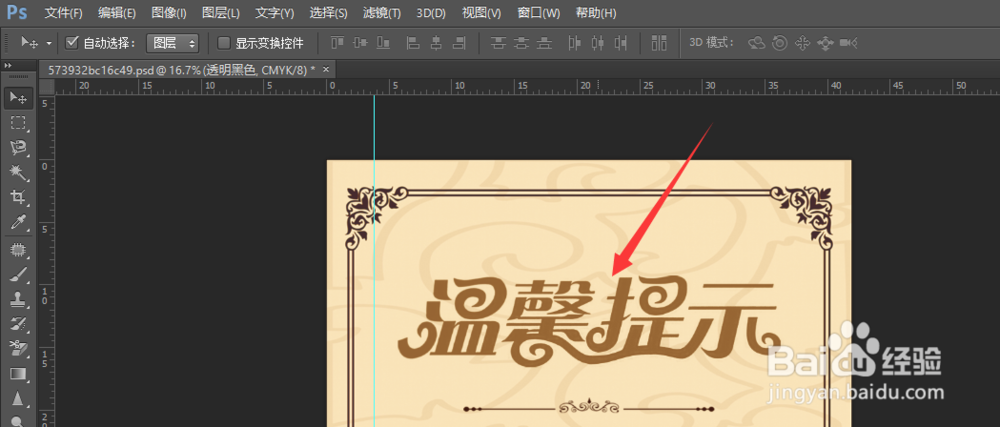This screenshot has width=1000, height=427.
Task: Open the 帮助(H) menu
Action: 596,12
